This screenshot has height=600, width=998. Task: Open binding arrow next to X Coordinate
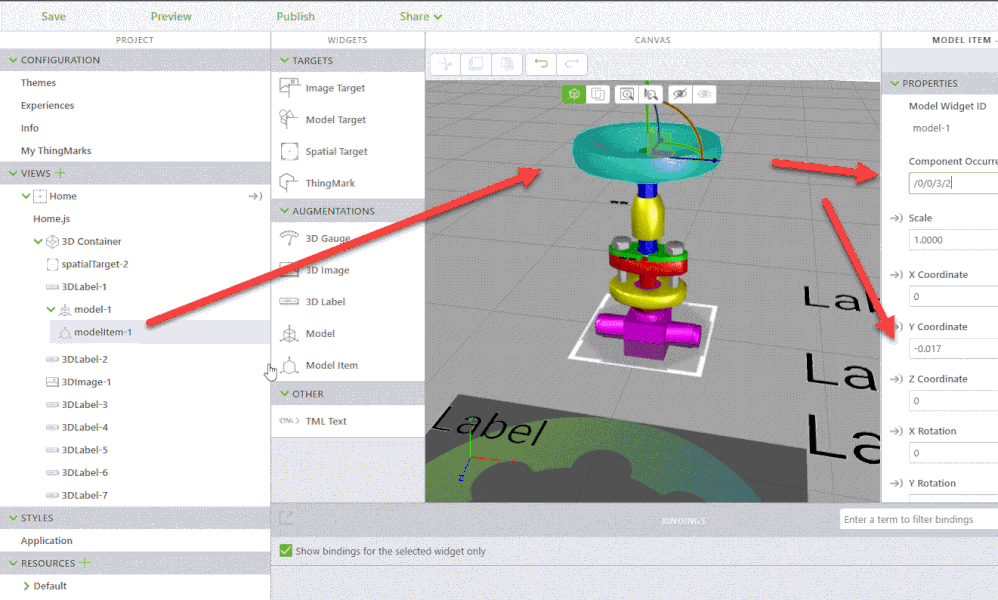click(x=896, y=274)
